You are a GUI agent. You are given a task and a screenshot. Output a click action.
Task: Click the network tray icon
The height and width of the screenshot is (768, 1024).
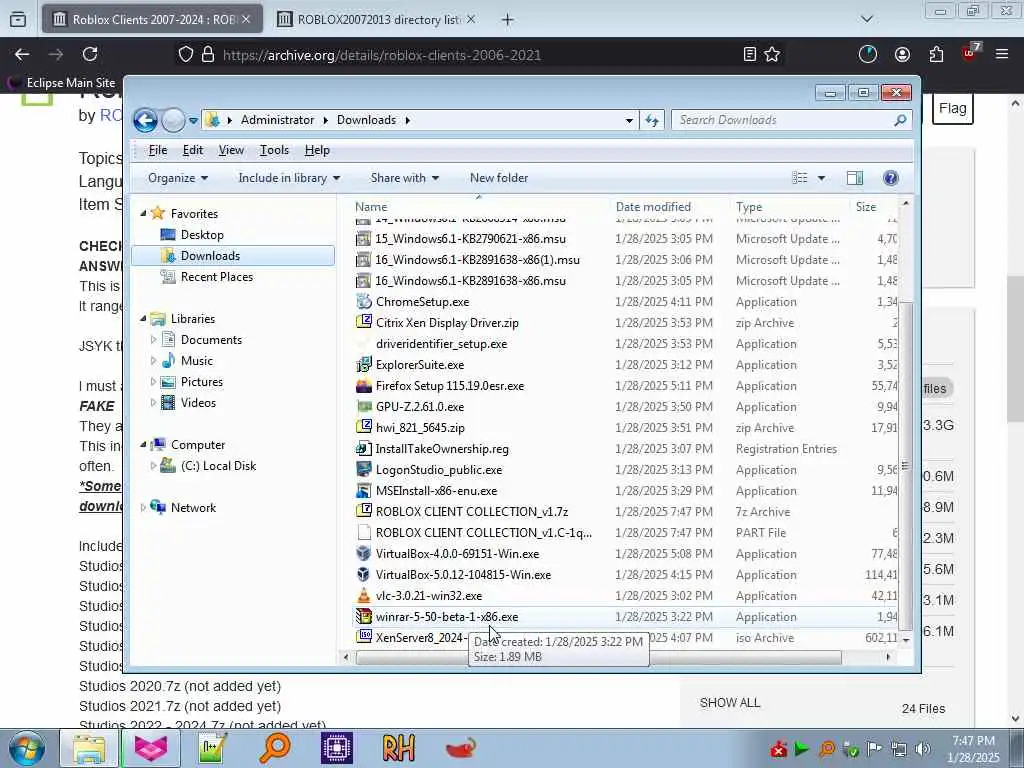[899, 749]
